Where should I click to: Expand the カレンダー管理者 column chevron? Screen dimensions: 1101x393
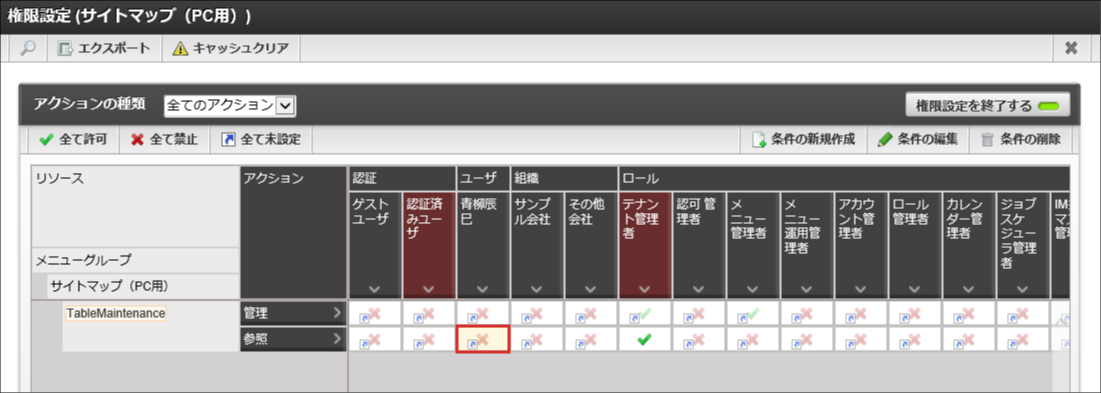(968, 288)
